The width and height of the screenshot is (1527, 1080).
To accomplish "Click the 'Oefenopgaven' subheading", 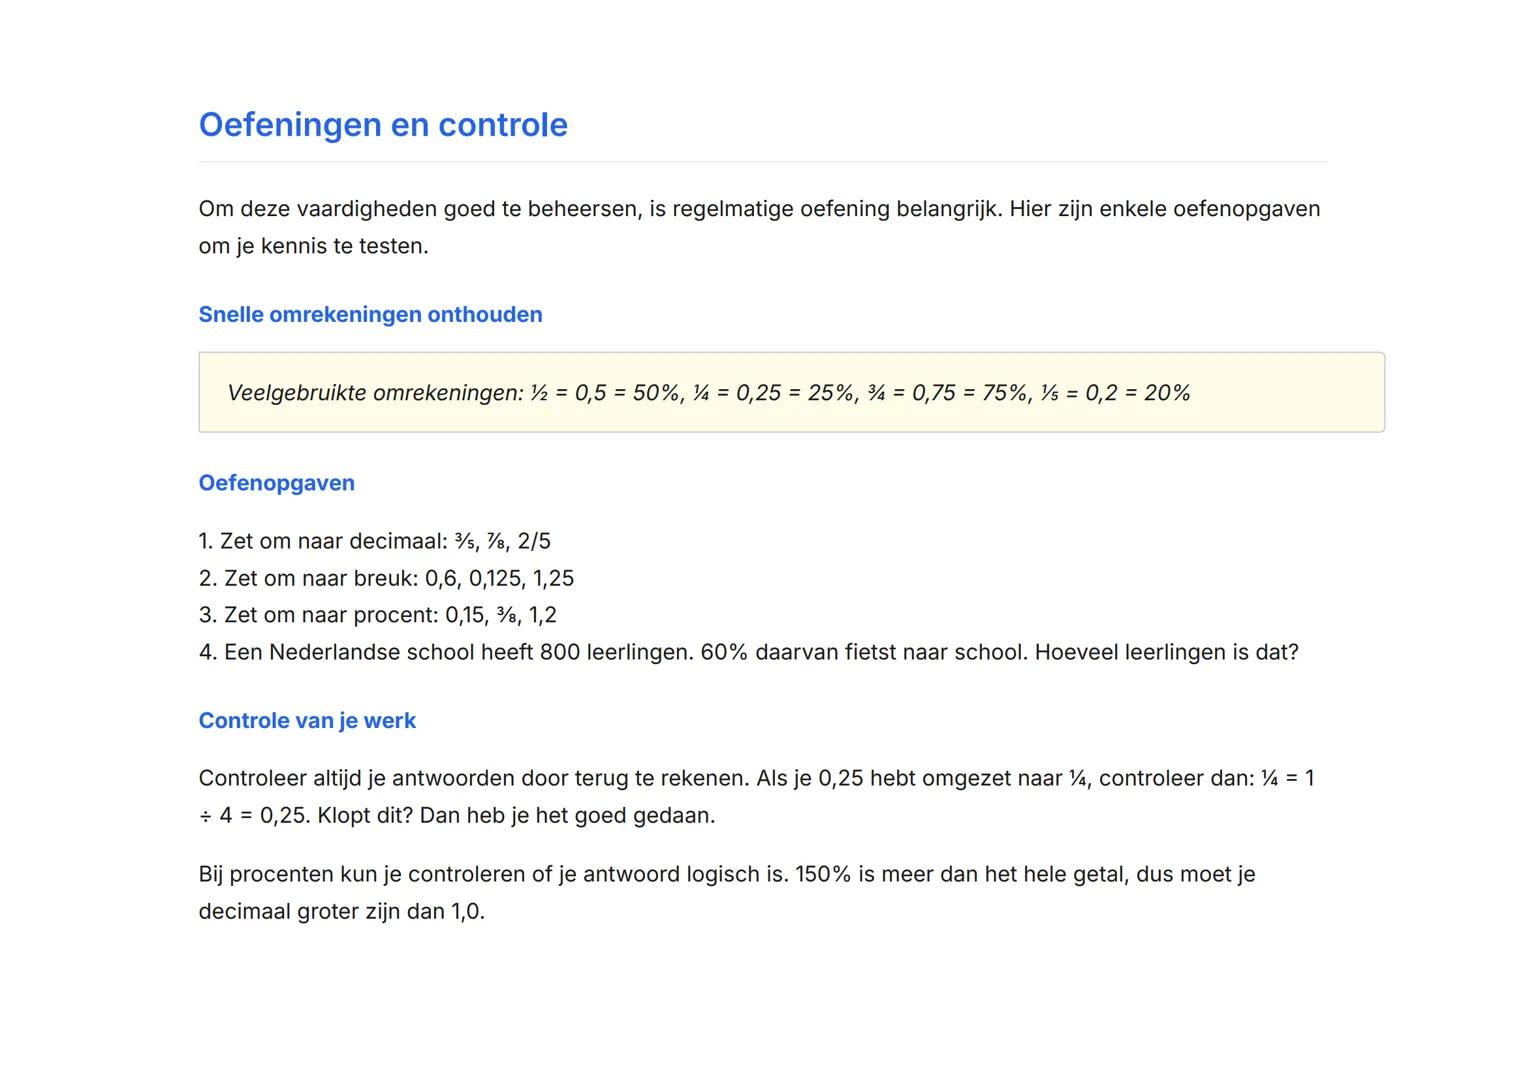I will point(276,483).
